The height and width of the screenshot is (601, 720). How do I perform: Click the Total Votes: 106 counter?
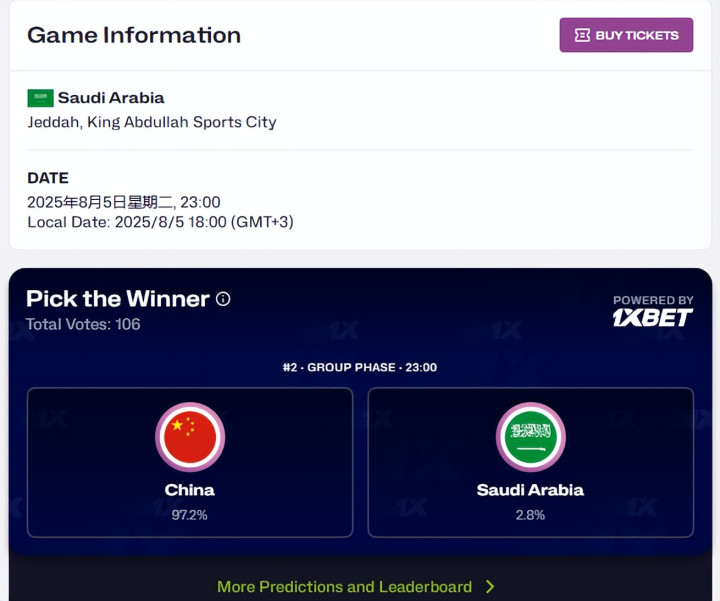tap(83, 324)
